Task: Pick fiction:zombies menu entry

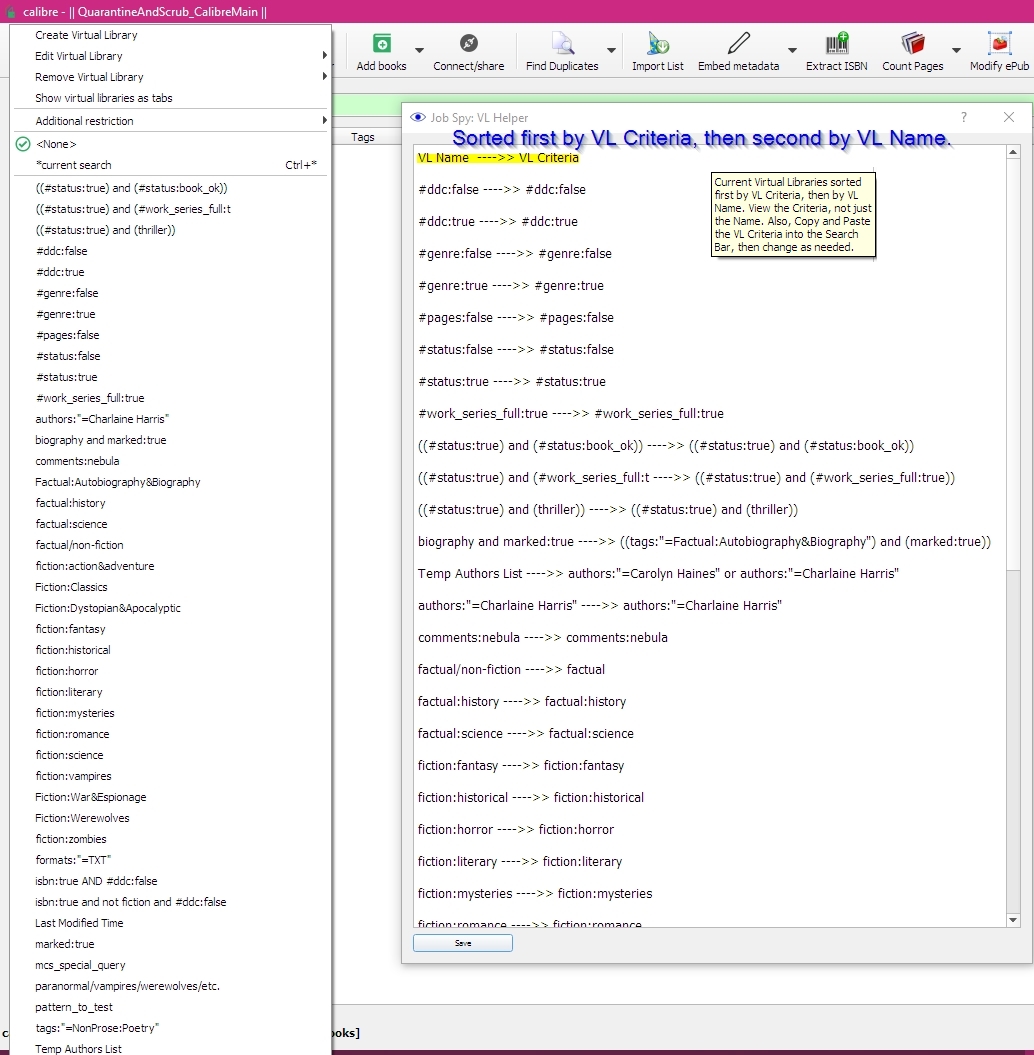Action: tap(171, 839)
